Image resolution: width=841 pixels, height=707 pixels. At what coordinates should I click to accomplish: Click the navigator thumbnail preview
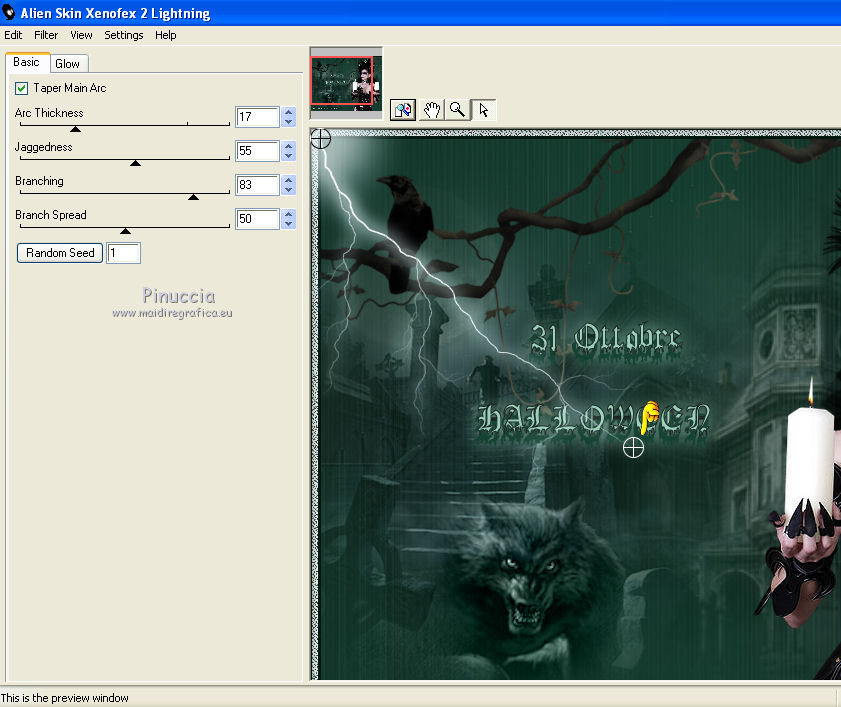point(346,83)
